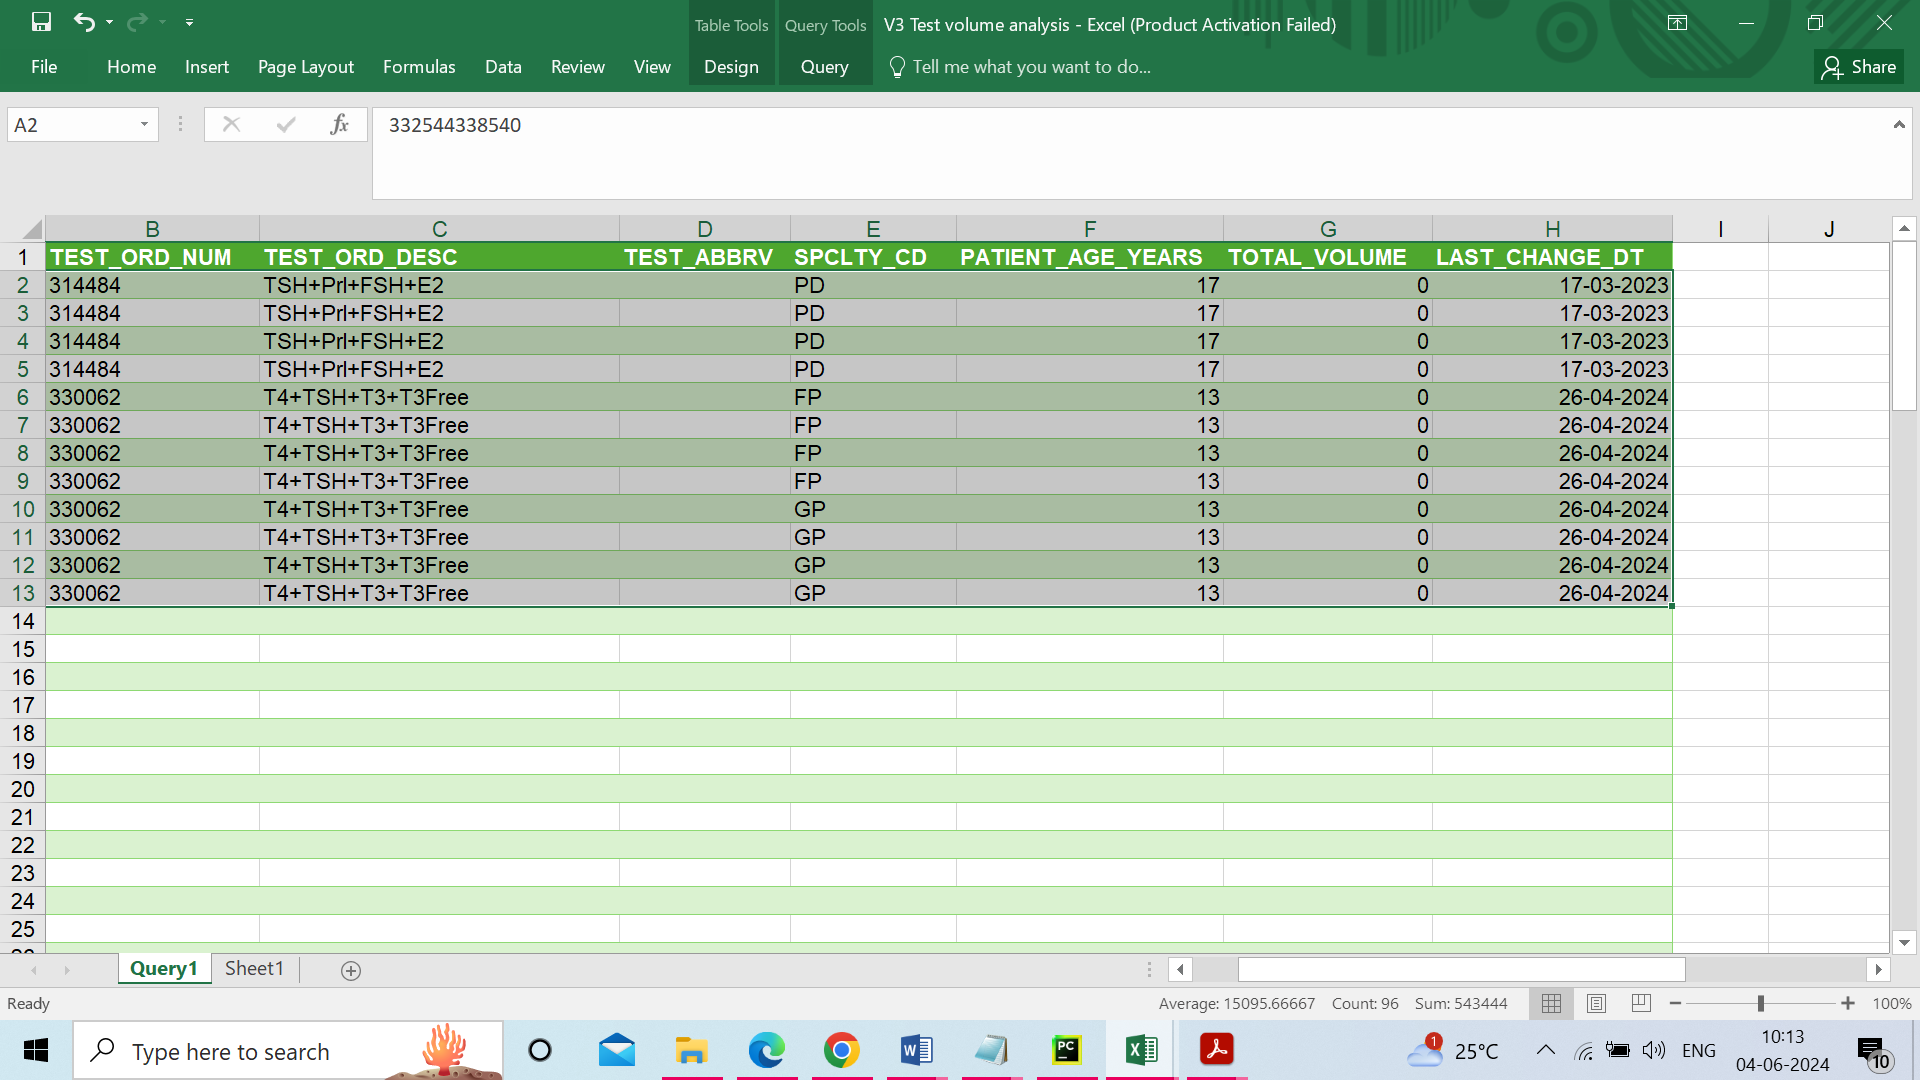Image resolution: width=1920 pixels, height=1080 pixels.
Task: Expand the formula bar chevron
Action: point(1898,125)
